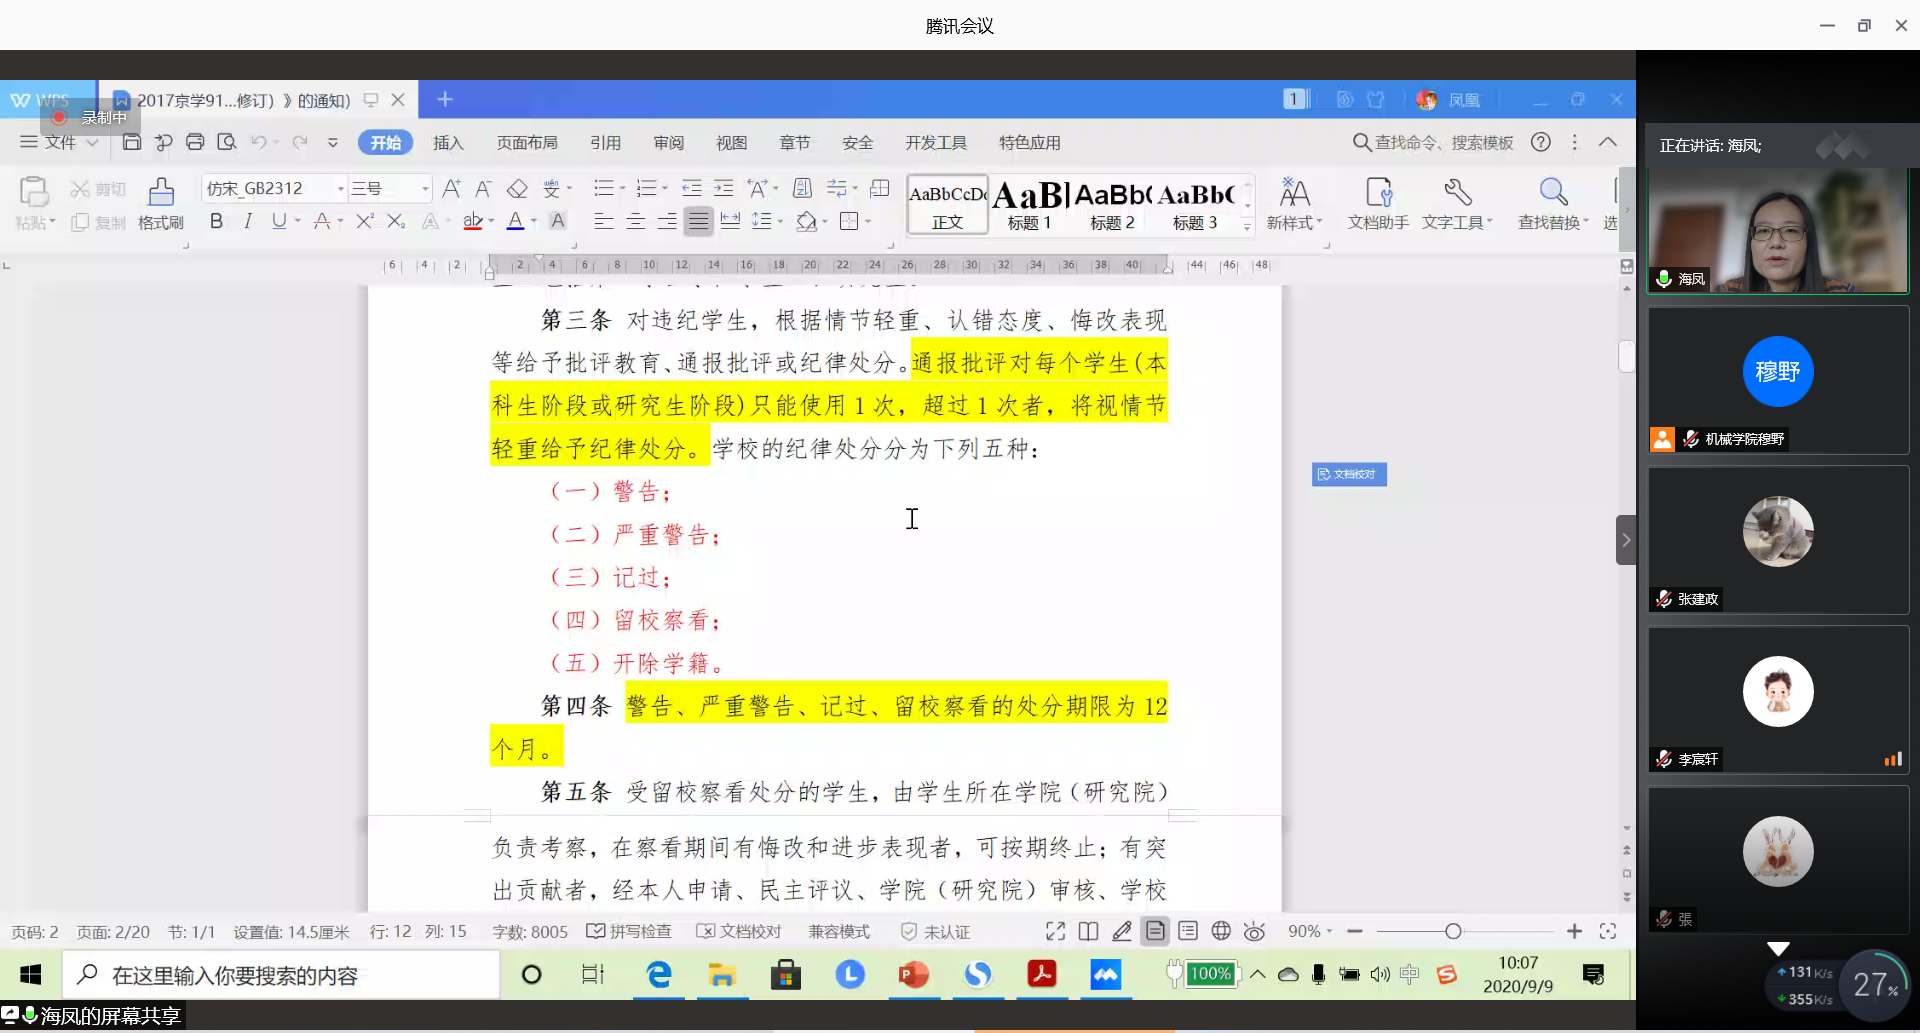Viewport: 1920px width, 1033px height.
Task: Click the Windows taskbar search box
Action: pos(282,975)
